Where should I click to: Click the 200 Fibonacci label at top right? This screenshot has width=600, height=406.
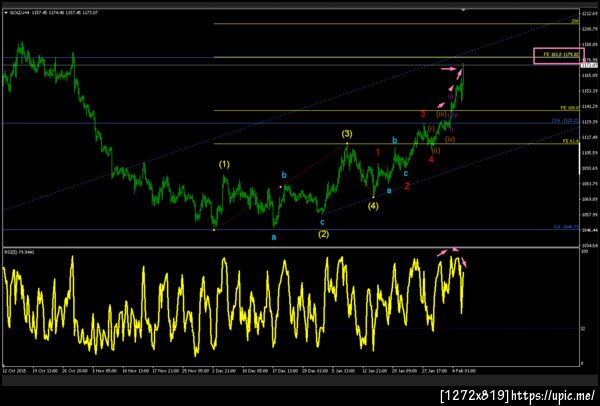point(575,21)
